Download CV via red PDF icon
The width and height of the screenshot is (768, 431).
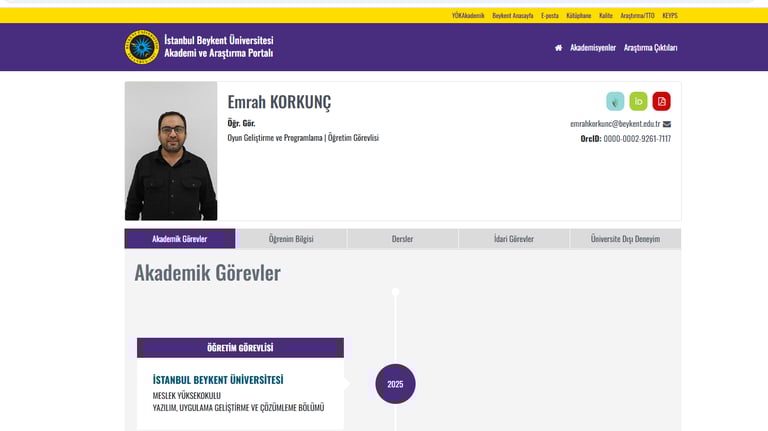pyautogui.click(x=662, y=101)
